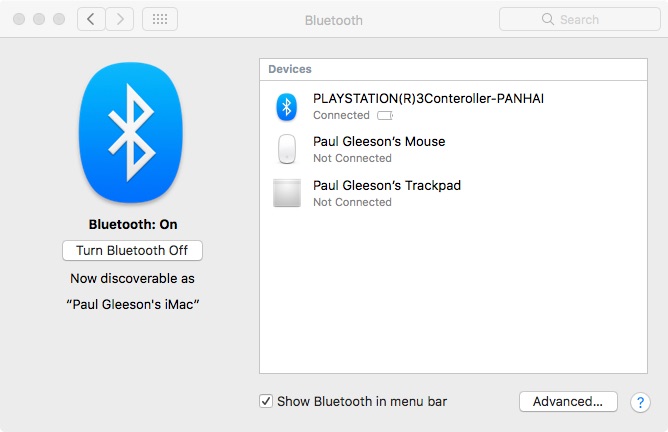Click the magnifier icon in Search
Image resolution: width=668 pixels, height=432 pixels.
(x=548, y=19)
